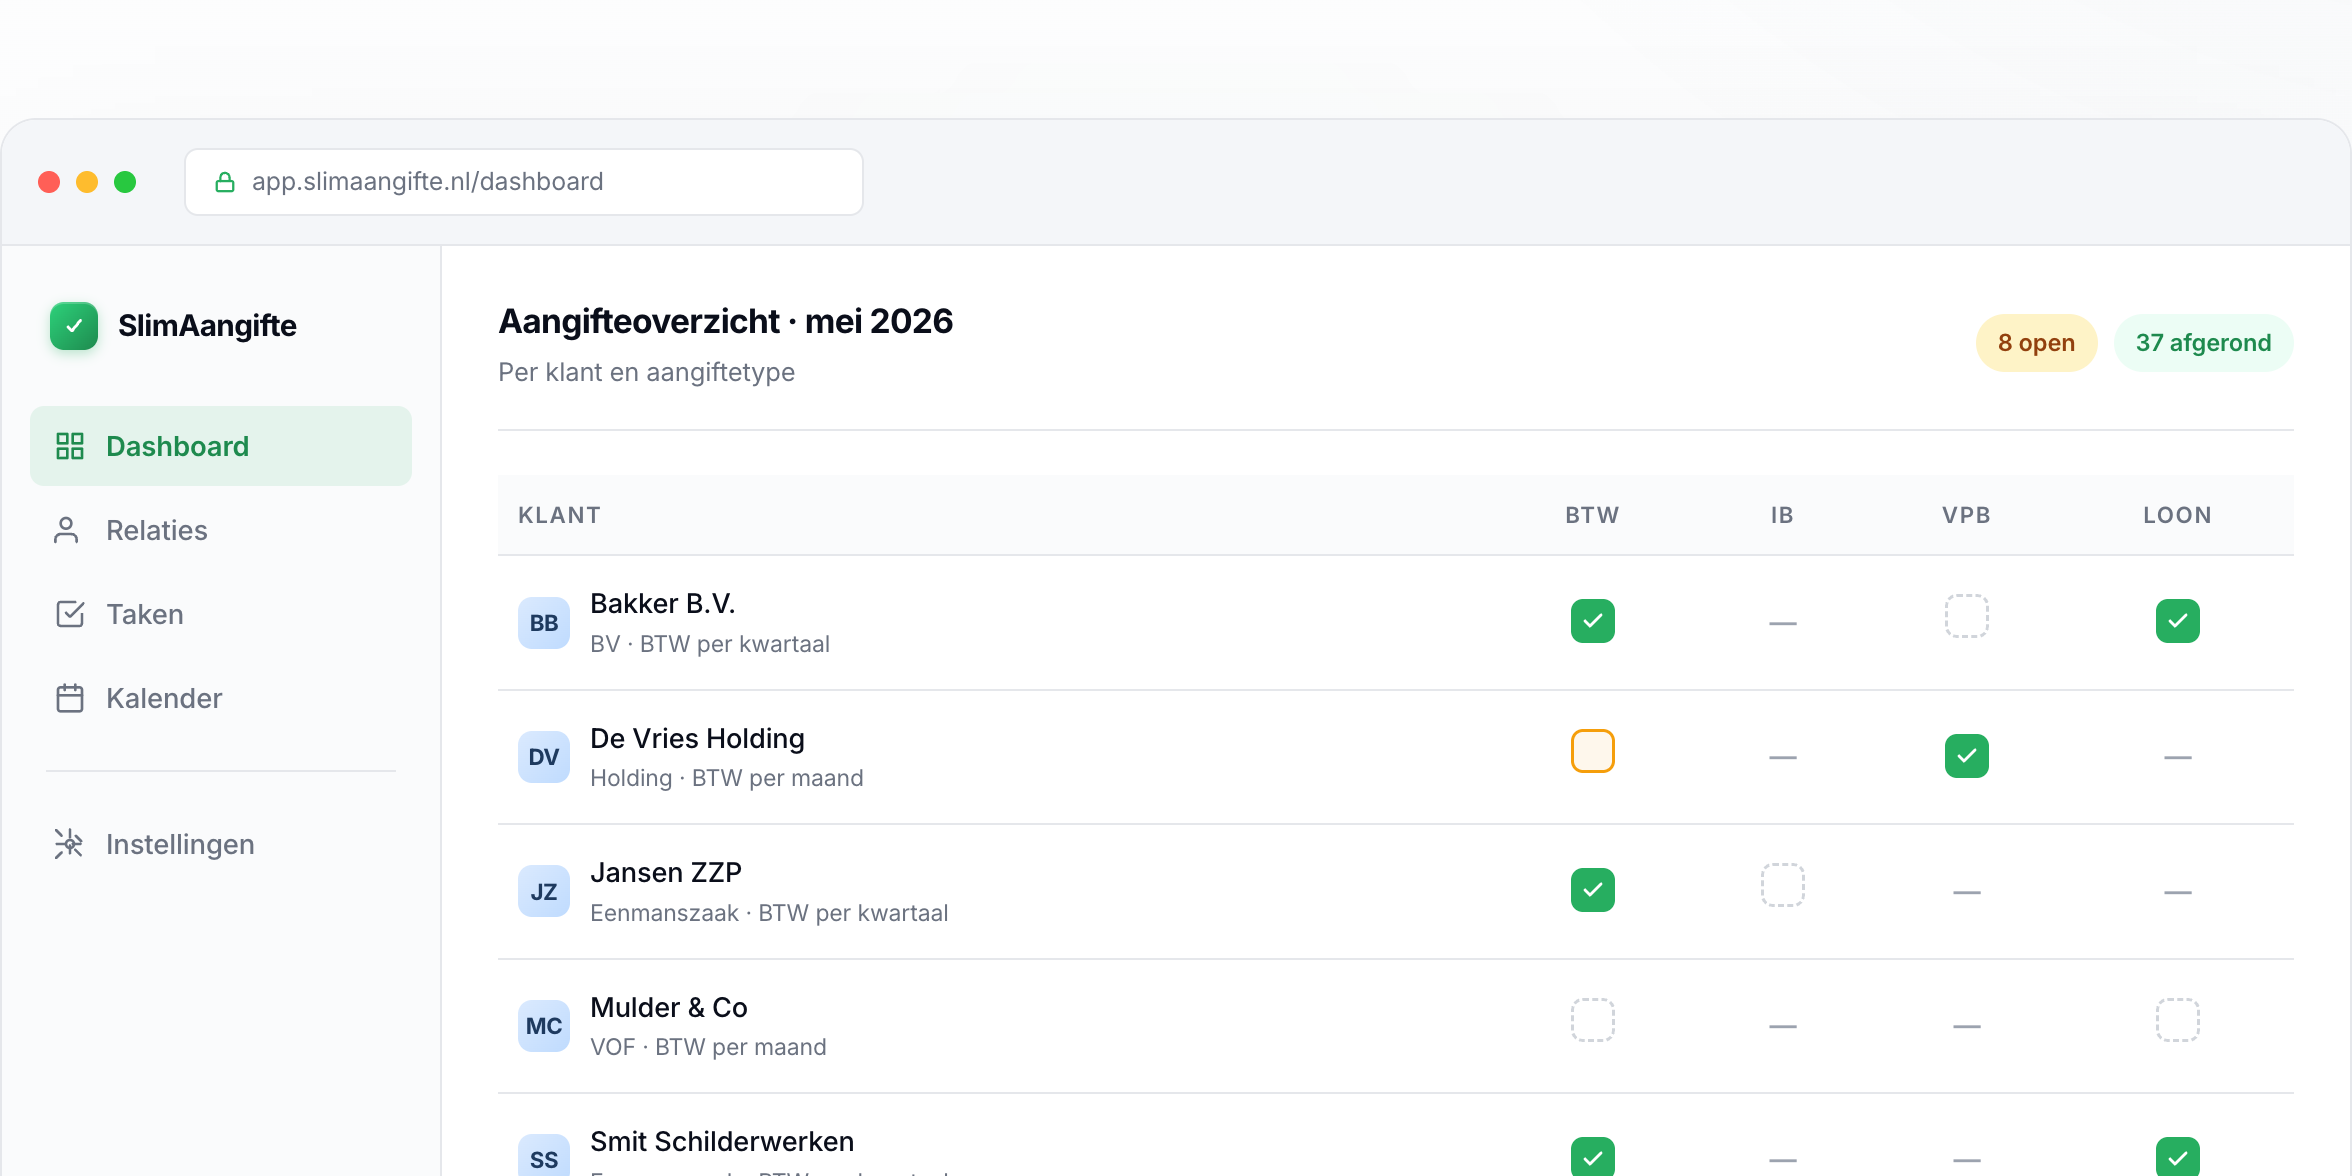Image resolution: width=2352 pixels, height=1176 pixels.
Task: Click the SS avatar for Smit Schilderwerken
Action: click(x=544, y=1156)
